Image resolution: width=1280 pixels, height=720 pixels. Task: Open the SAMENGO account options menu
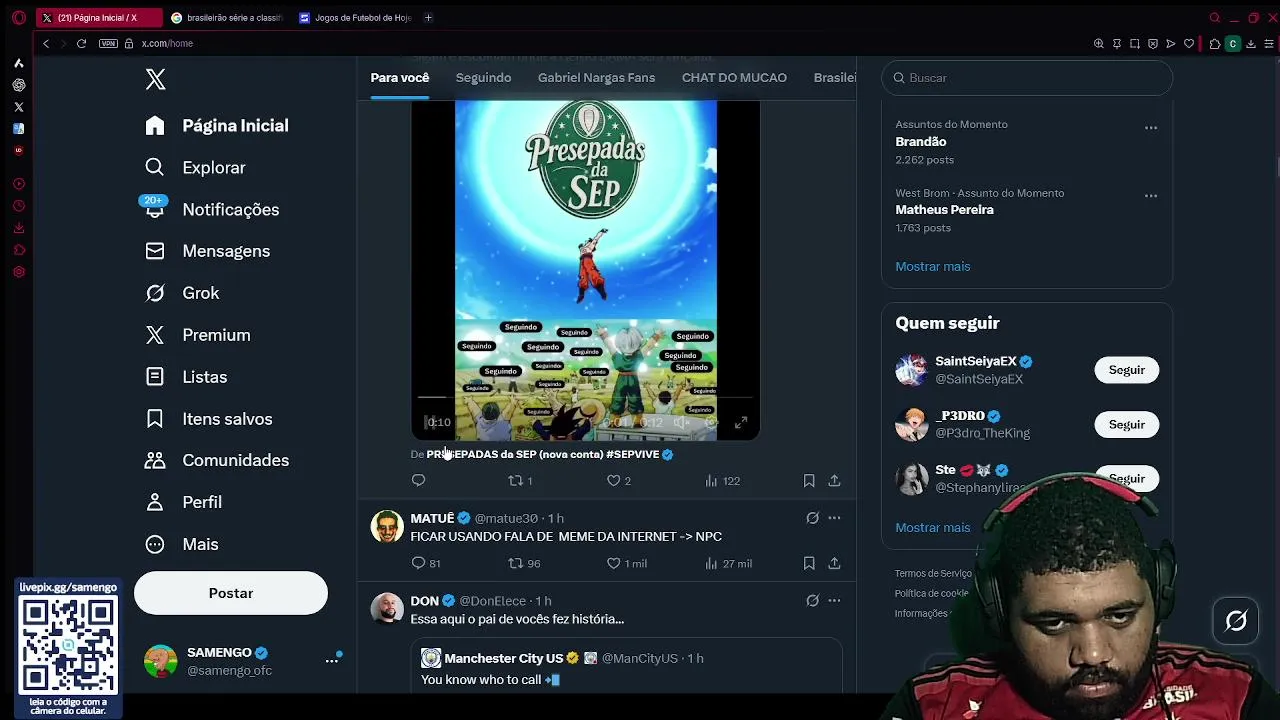coord(332,660)
